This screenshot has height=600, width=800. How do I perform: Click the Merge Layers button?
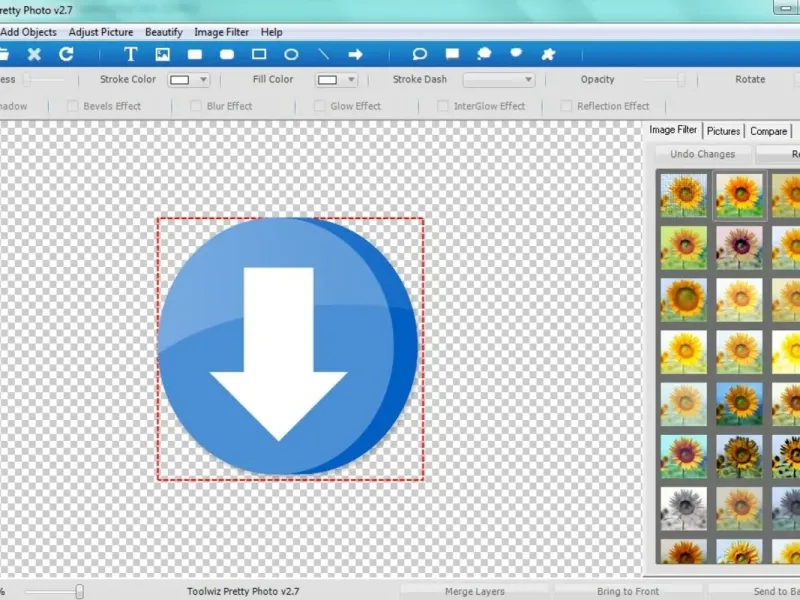(x=474, y=591)
